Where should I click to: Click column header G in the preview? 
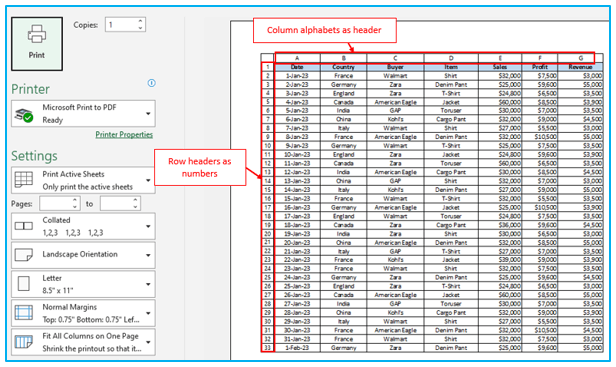[x=580, y=58]
